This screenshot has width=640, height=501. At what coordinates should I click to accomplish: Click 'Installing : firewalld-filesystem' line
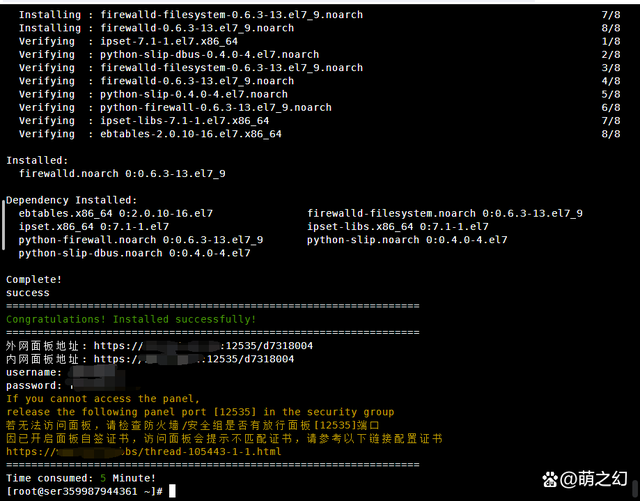point(191,15)
